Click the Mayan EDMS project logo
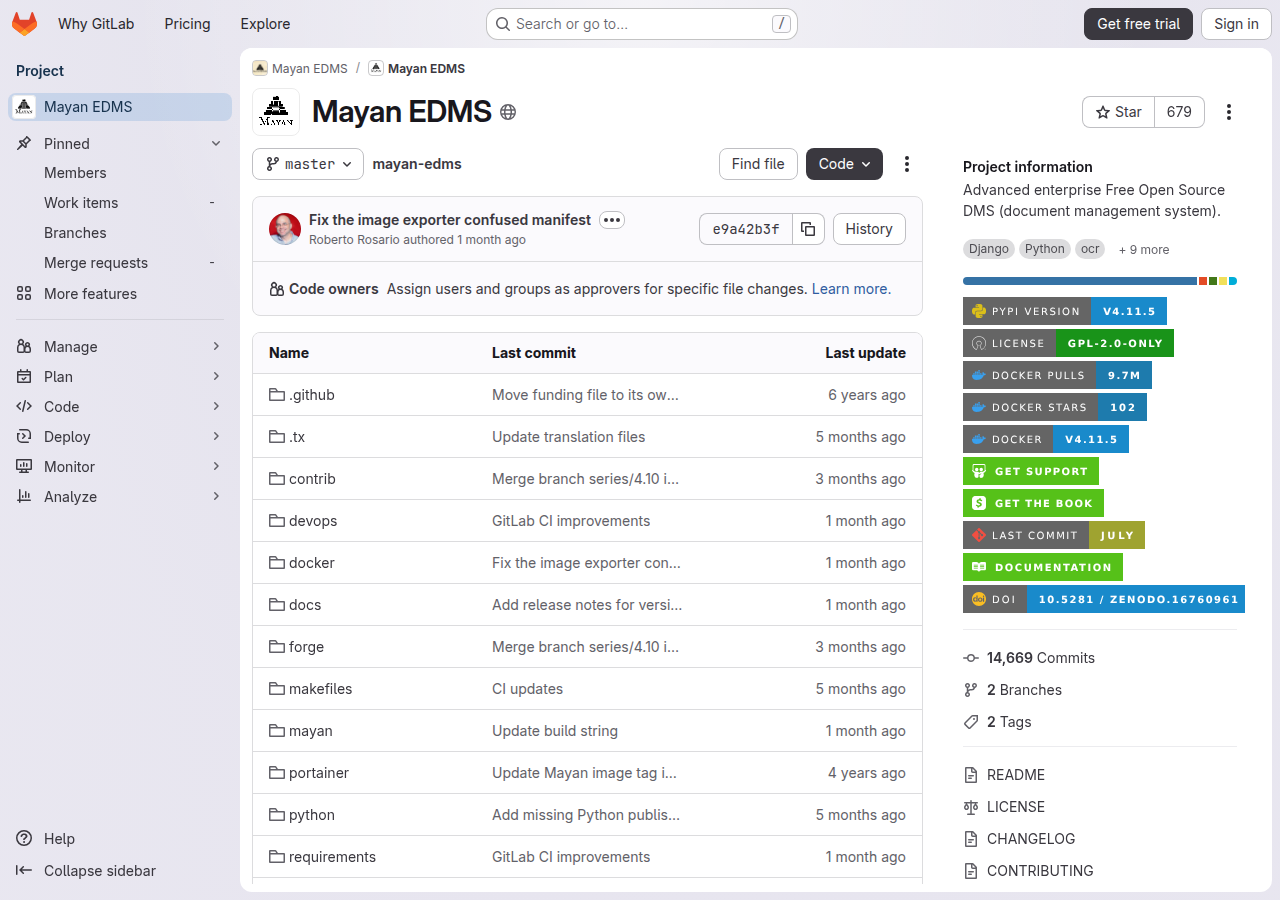Viewport: 1280px width, 900px height. coord(276,112)
